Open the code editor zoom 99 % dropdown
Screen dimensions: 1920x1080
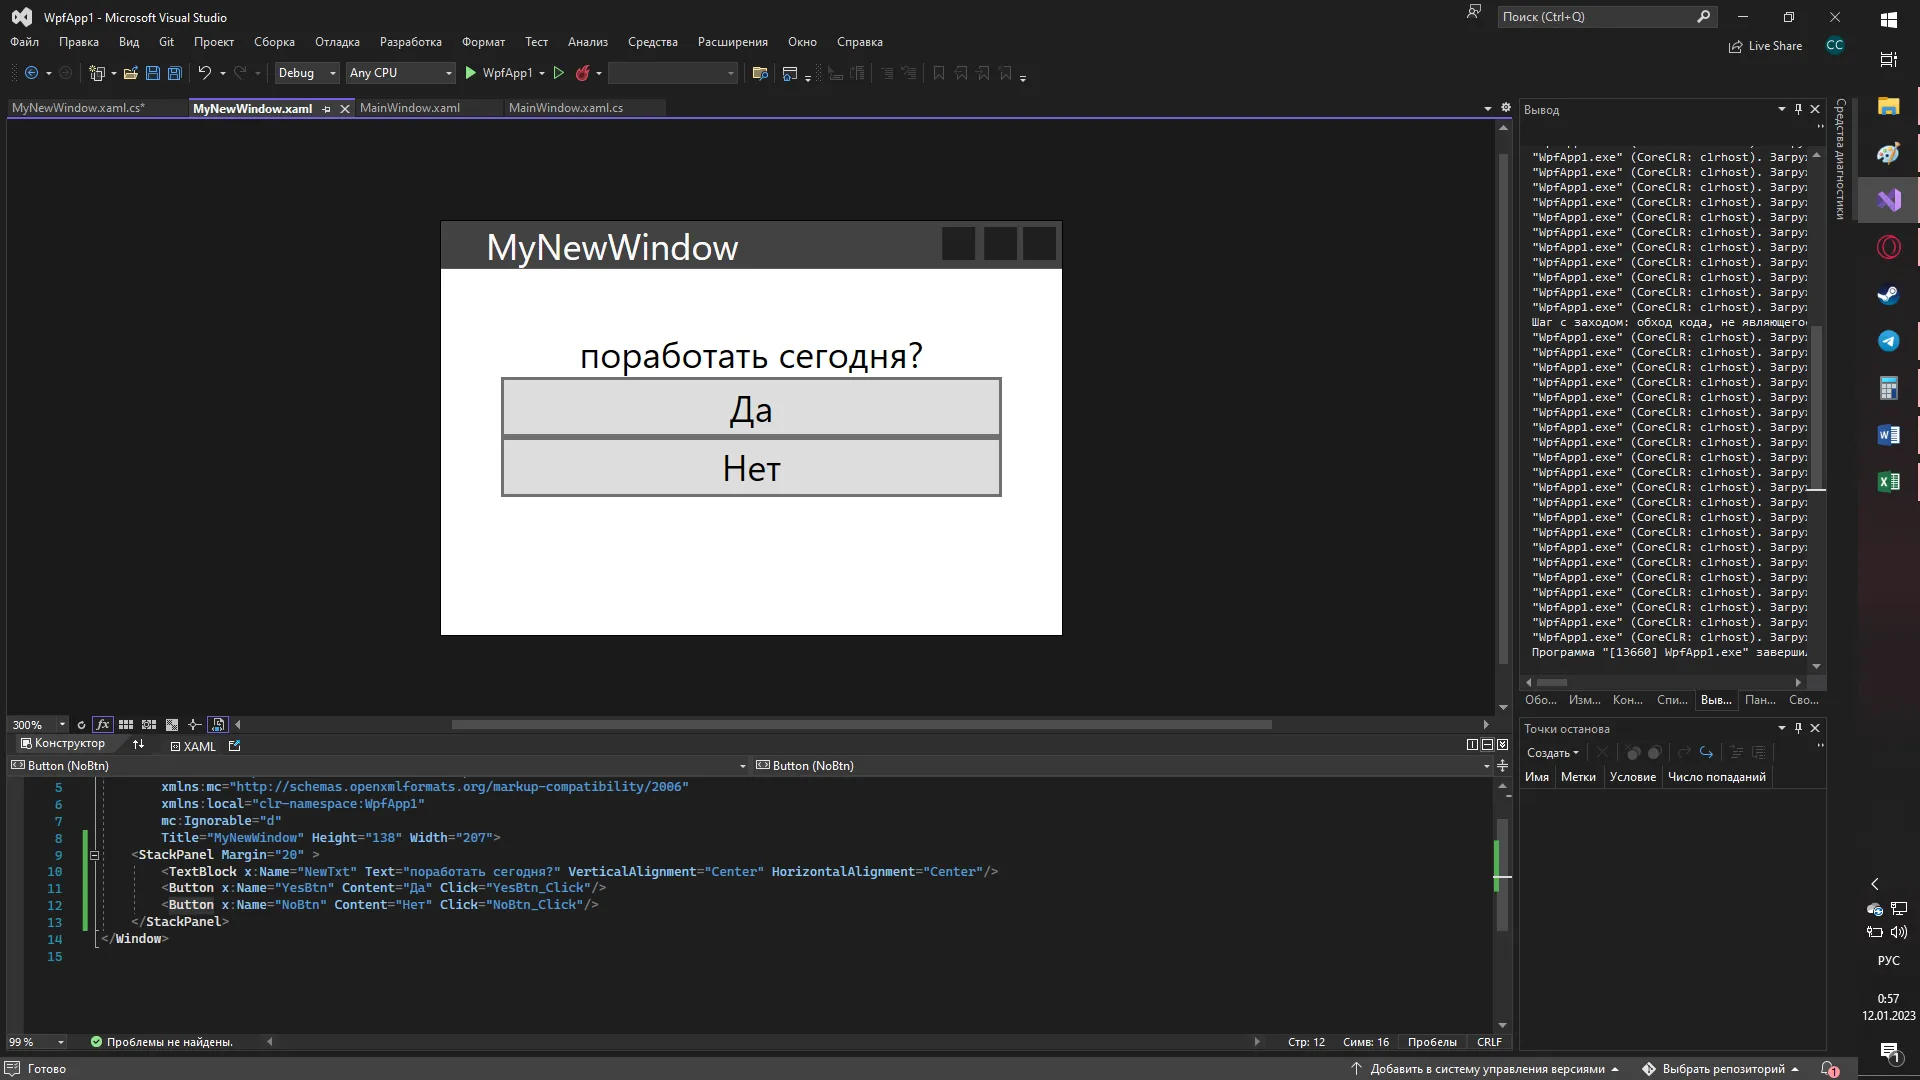point(61,1042)
